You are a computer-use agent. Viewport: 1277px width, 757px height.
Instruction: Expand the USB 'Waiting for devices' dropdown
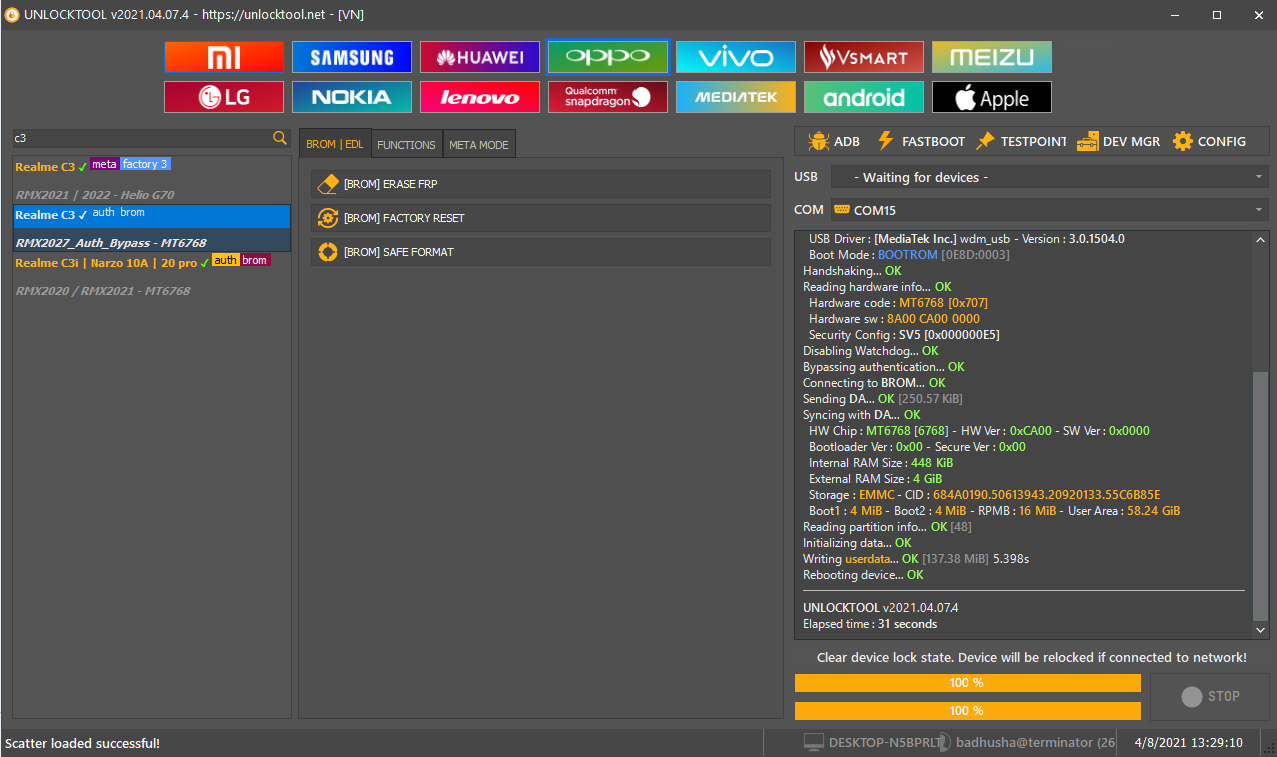point(1048,177)
